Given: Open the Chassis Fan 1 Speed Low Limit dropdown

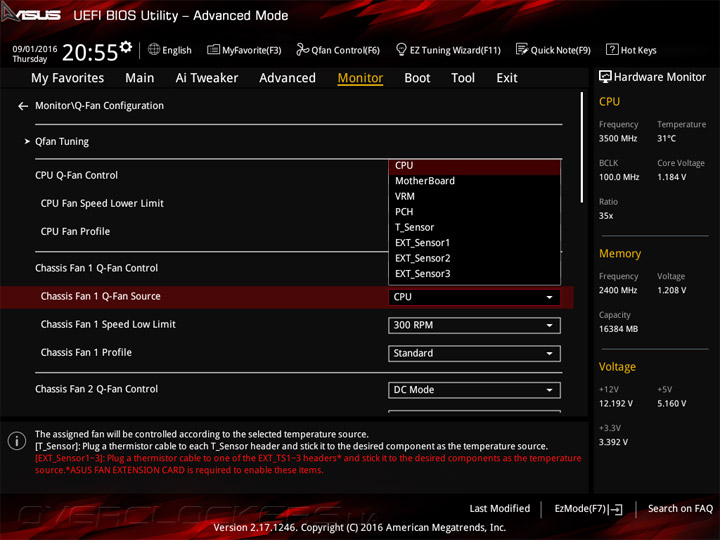Looking at the screenshot, I should pos(474,325).
